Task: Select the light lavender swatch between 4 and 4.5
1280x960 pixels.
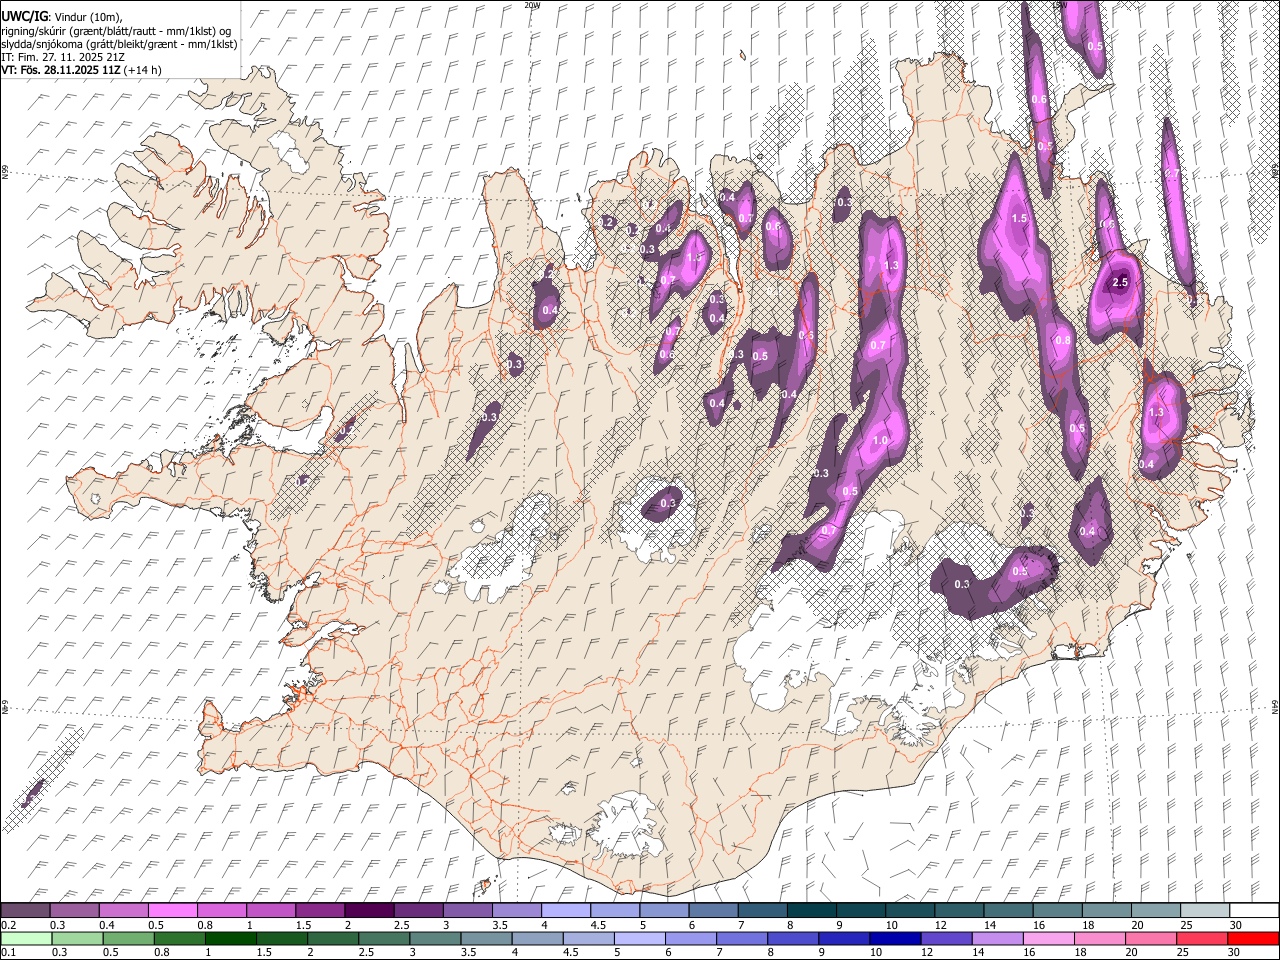Action: click(x=565, y=911)
